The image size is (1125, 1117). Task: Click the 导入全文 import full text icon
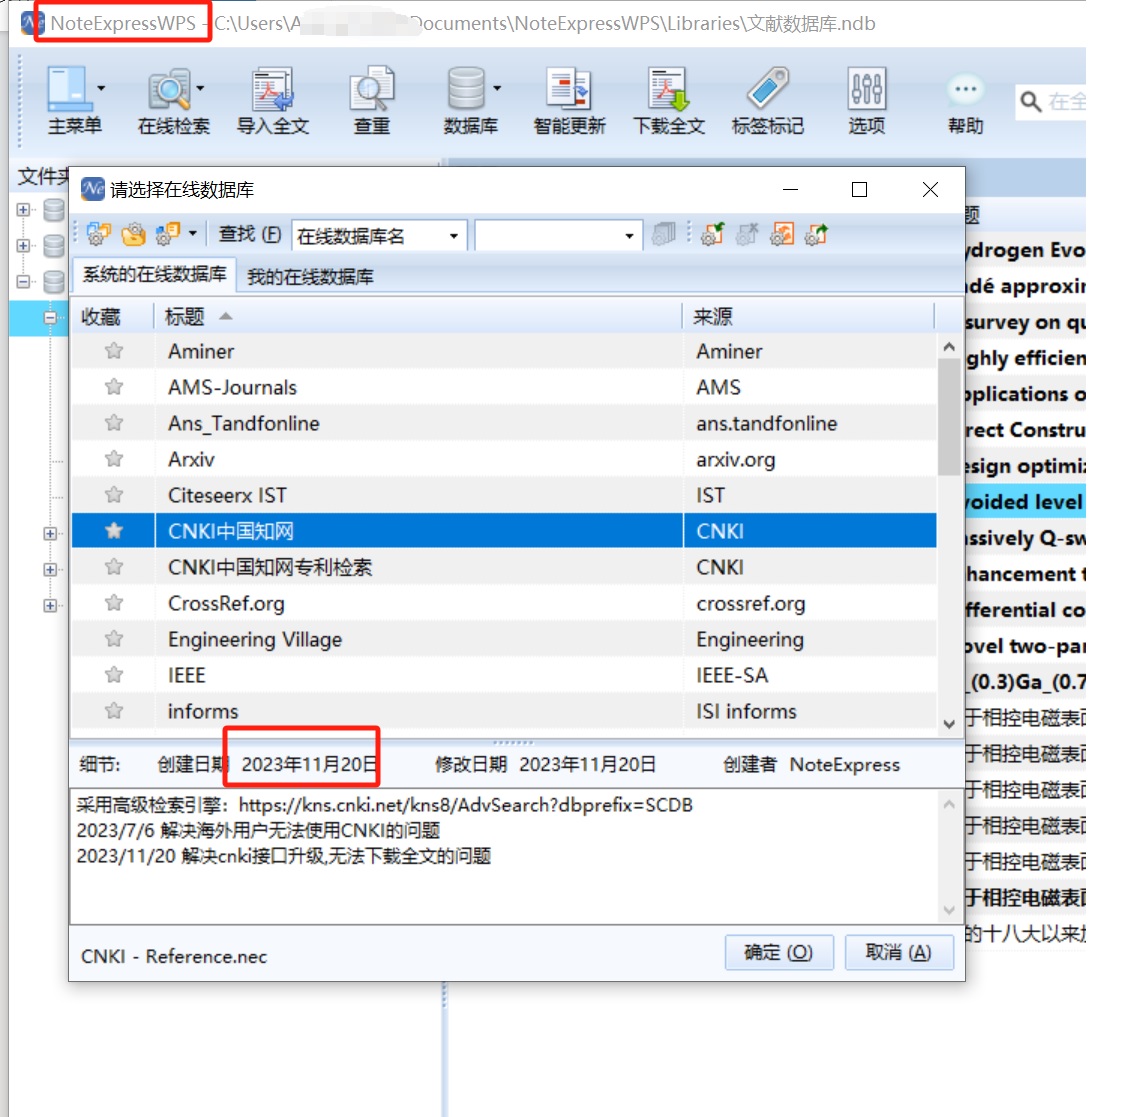click(273, 88)
